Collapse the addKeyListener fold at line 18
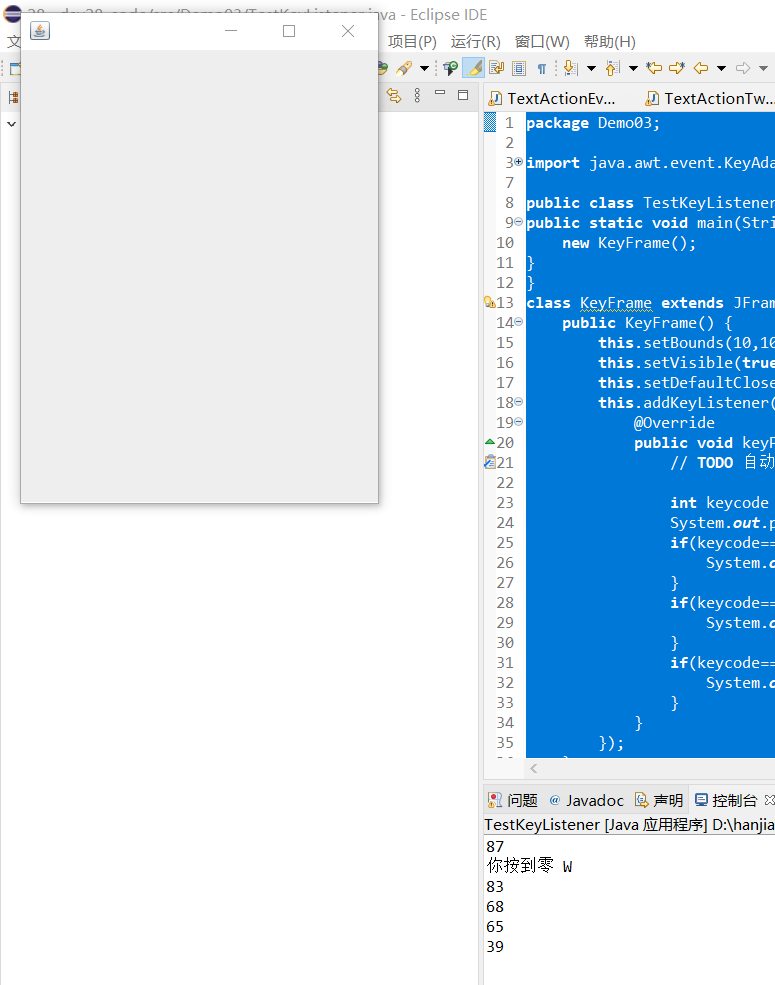Screen dimensions: 775x985 [518, 401]
